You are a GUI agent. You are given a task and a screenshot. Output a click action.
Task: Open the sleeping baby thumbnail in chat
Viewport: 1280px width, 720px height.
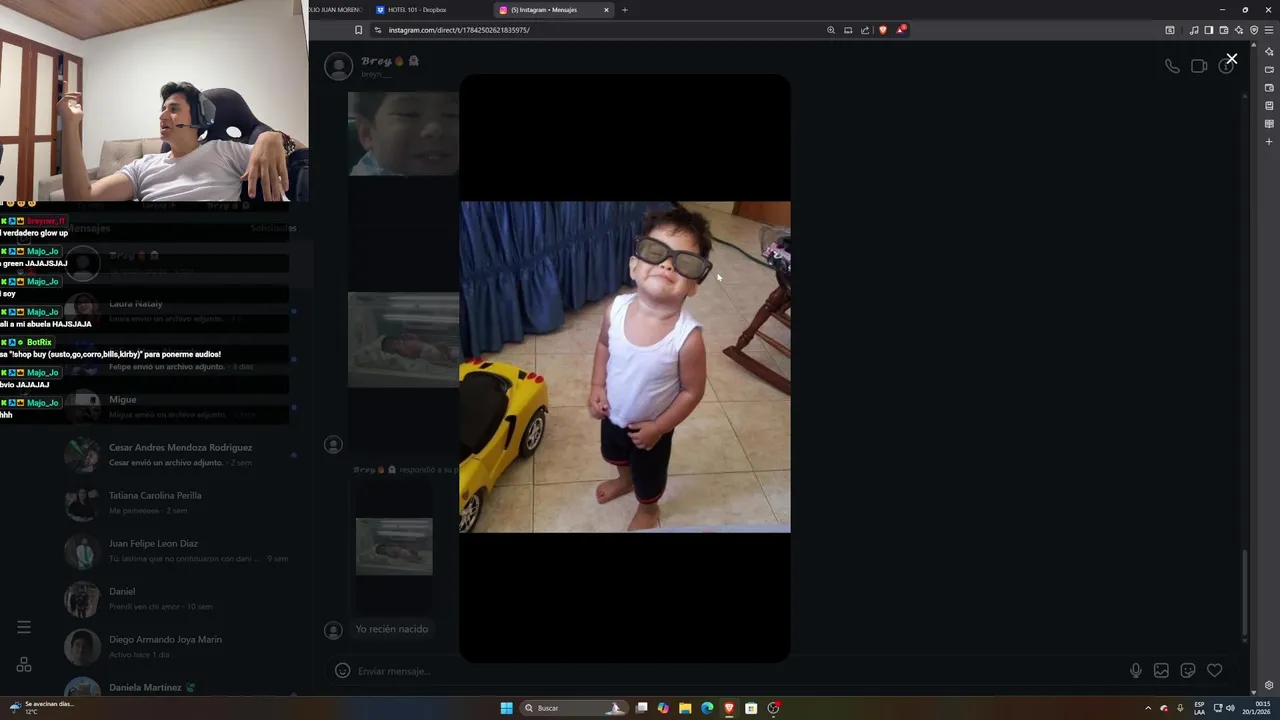(403, 340)
